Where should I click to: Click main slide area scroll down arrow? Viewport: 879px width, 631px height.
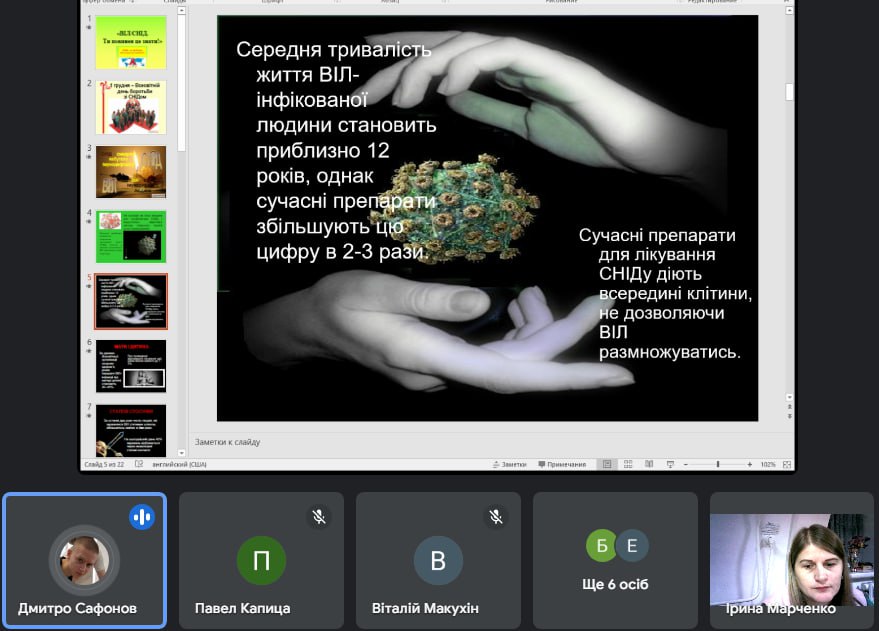(x=789, y=397)
